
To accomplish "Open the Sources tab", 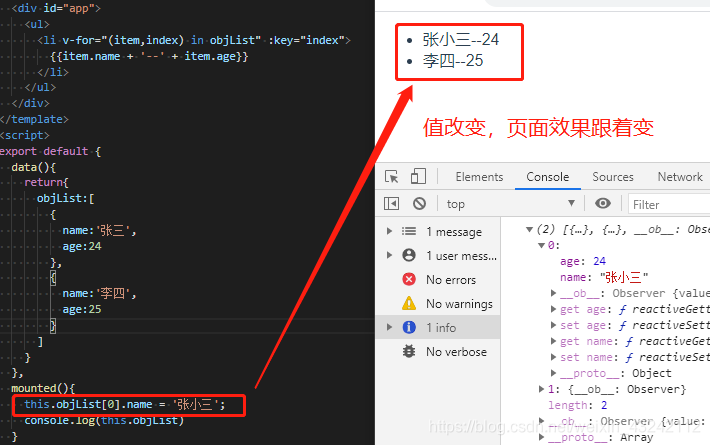I will pos(613,177).
